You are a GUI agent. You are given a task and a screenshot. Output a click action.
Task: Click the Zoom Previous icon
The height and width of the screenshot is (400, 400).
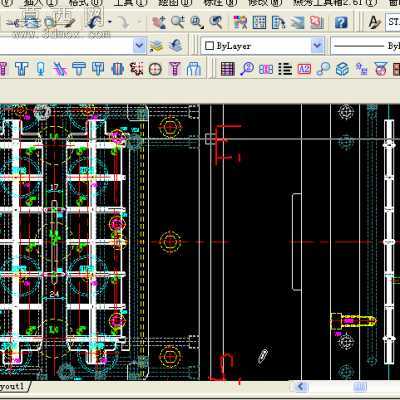click(x=216, y=22)
